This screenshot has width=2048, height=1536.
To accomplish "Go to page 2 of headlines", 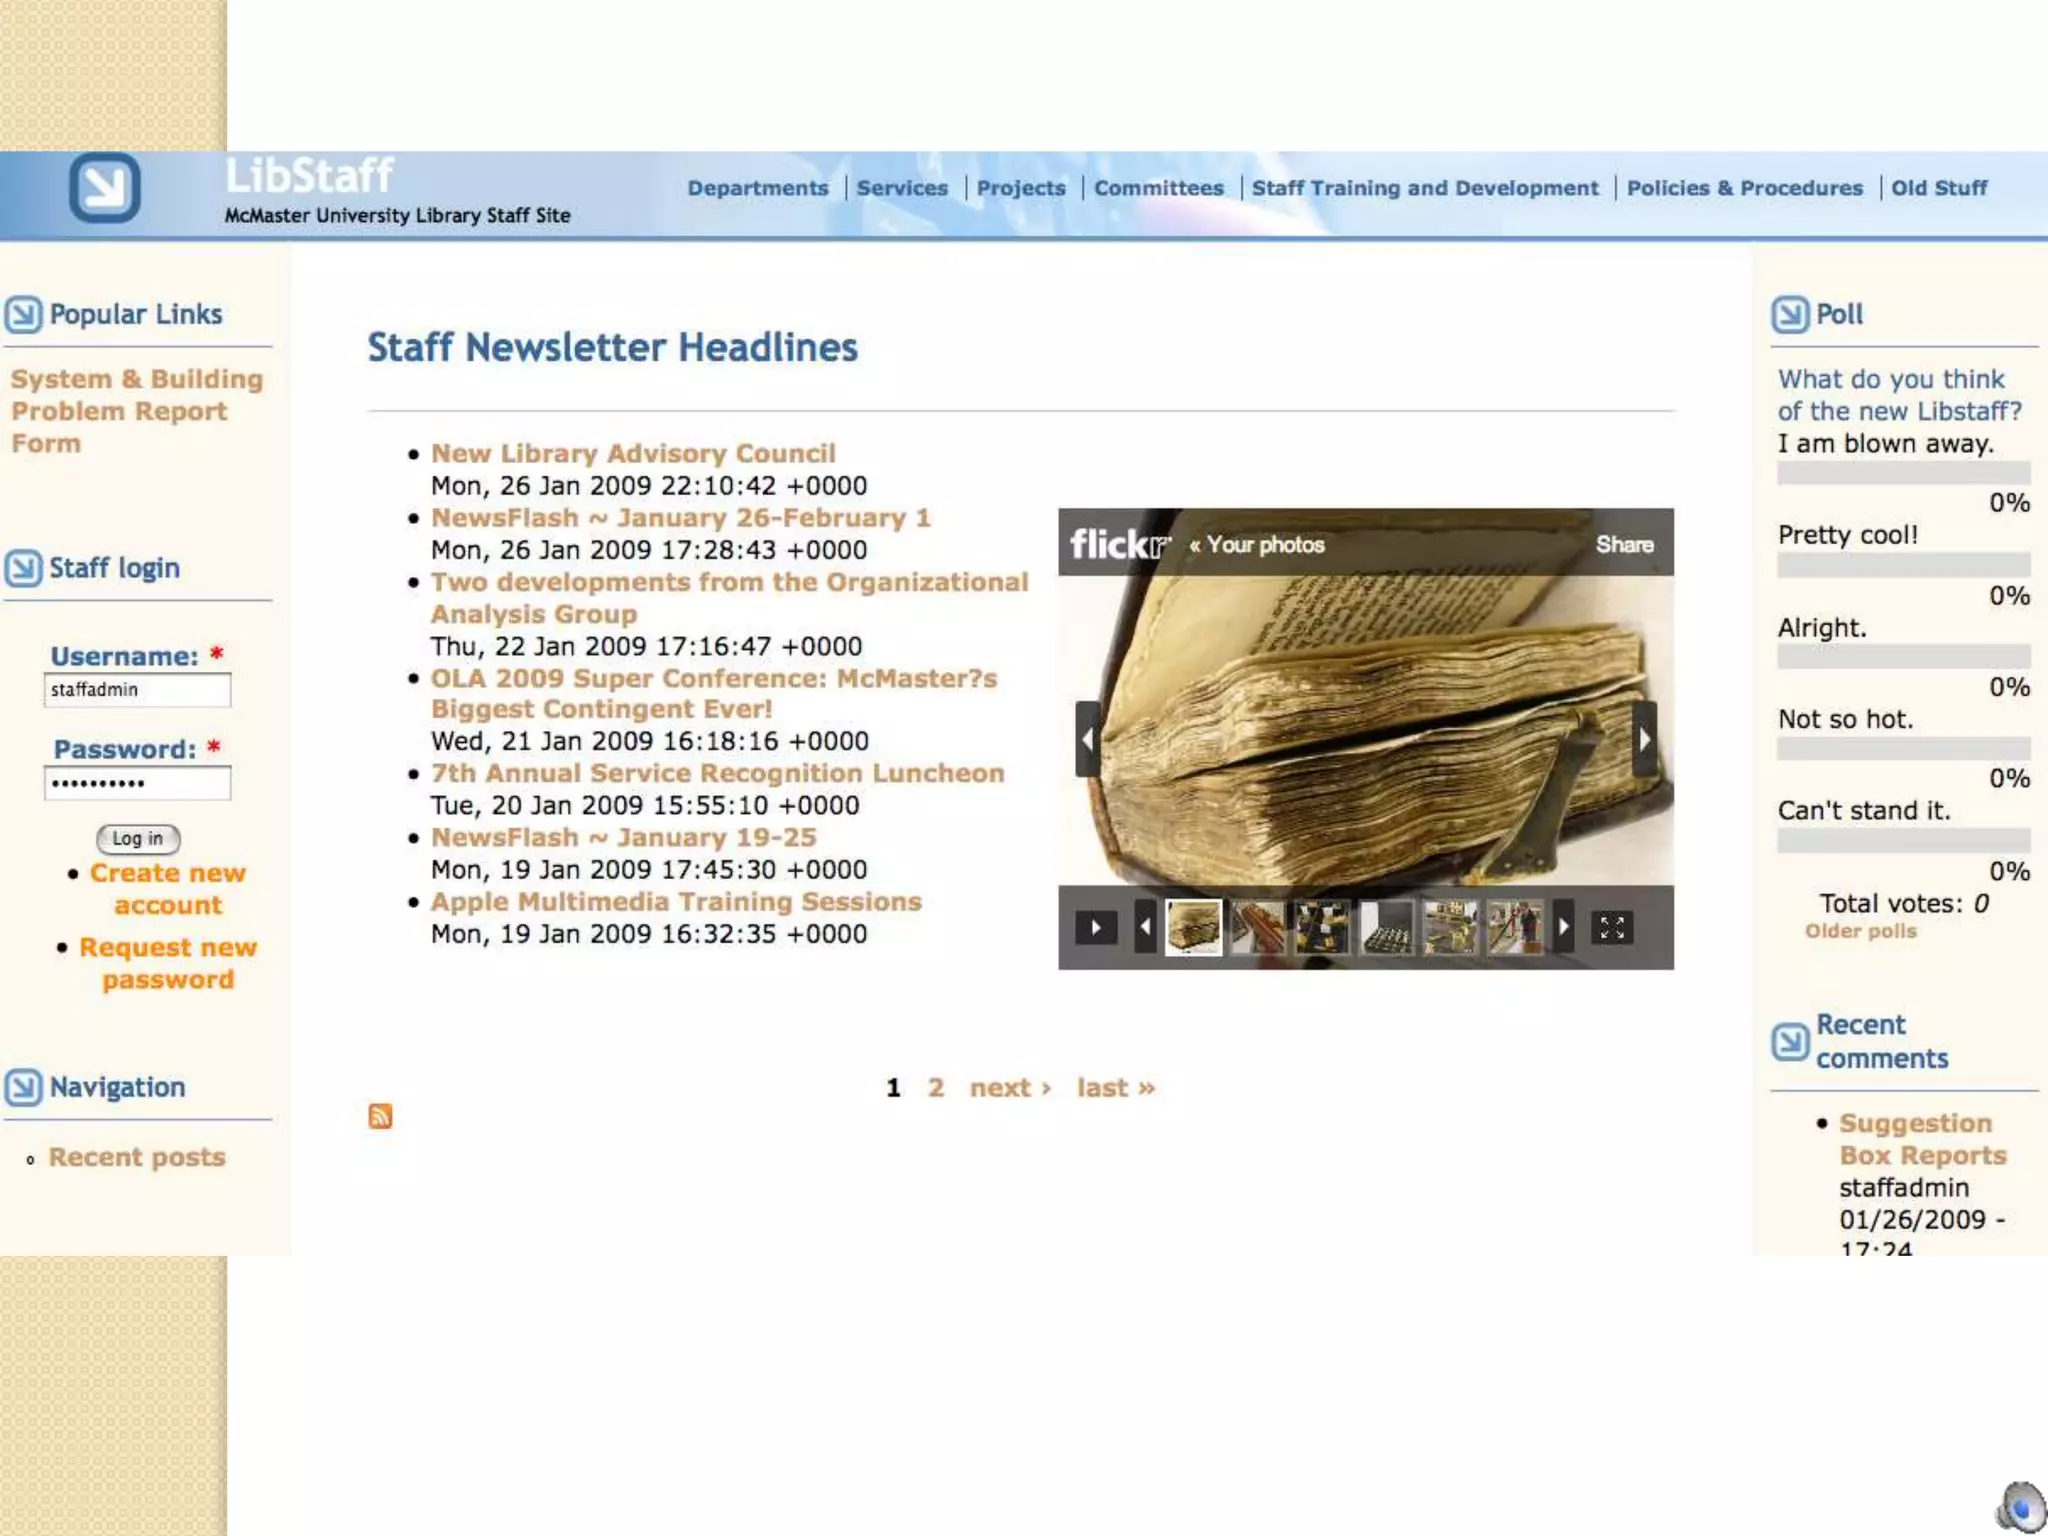I will tap(935, 1088).
